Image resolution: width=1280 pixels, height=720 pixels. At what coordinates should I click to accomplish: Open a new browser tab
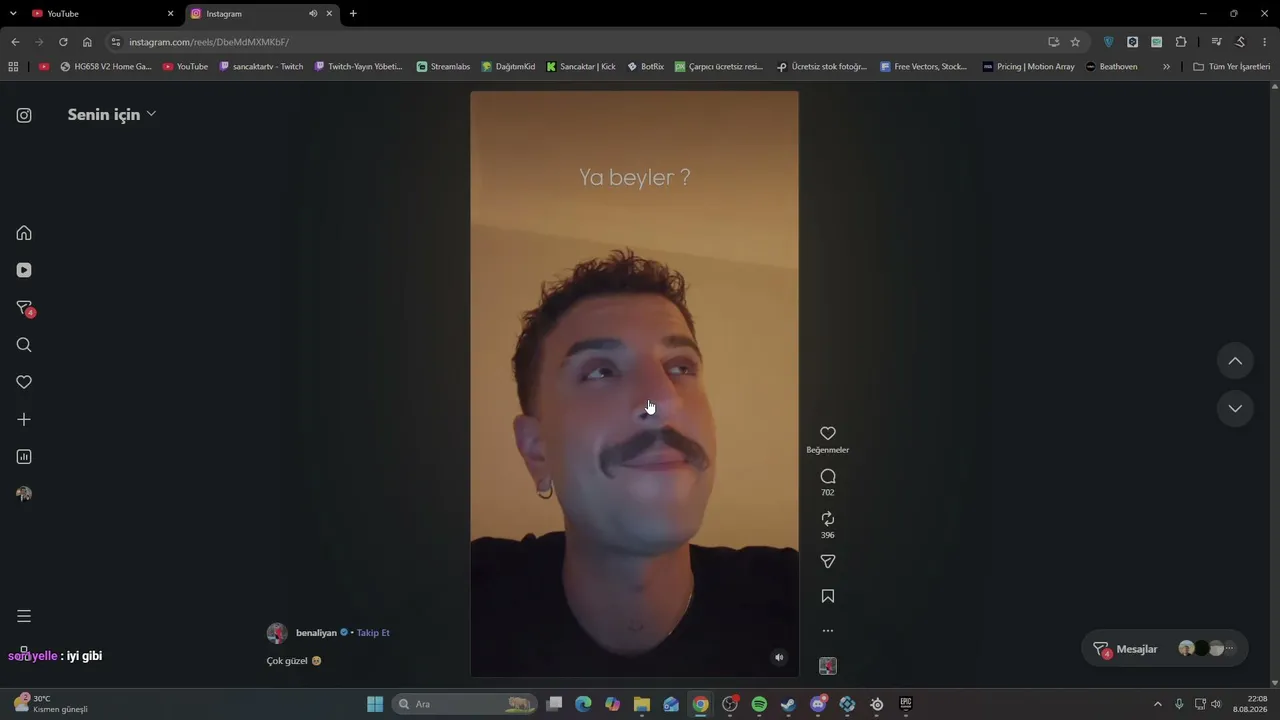[353, 14]
